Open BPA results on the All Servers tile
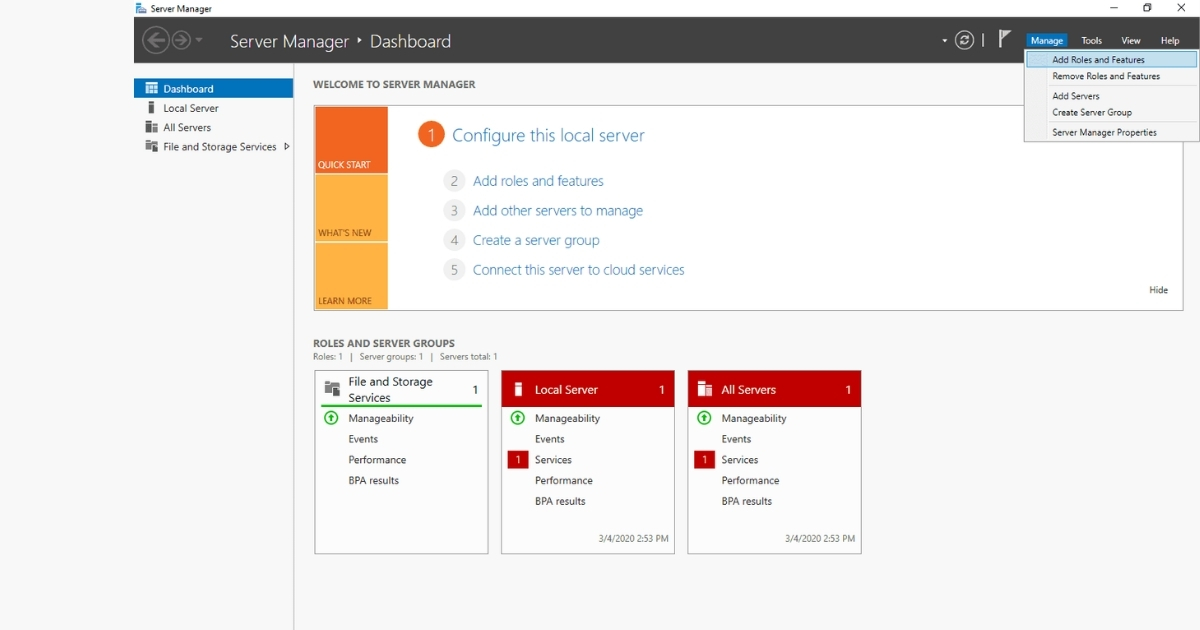Image resolution: width=1200 pixels, height=630 pixels. (x=747, y=501)
